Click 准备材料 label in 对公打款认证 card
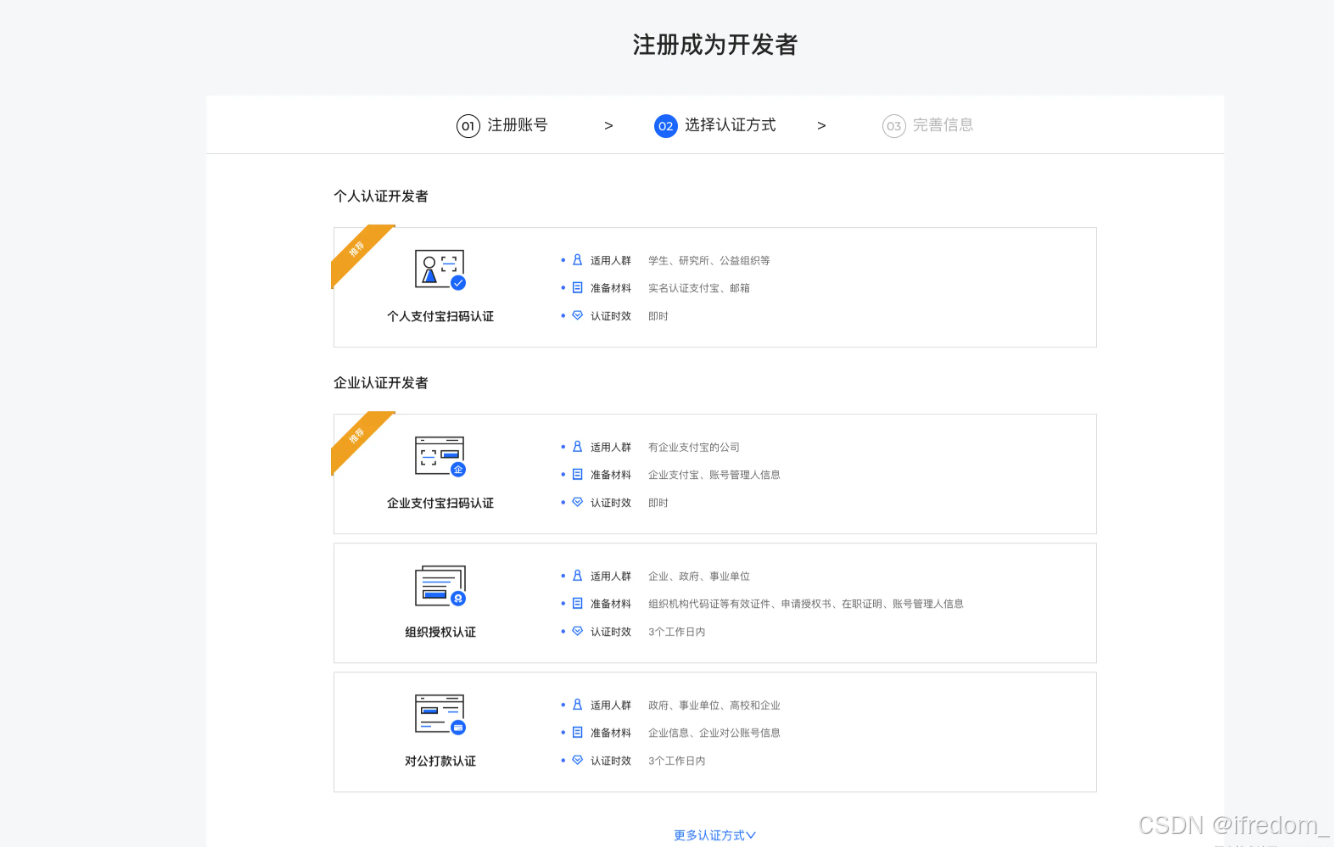This screenshot has width=1334, height=847. pos(611,733)
